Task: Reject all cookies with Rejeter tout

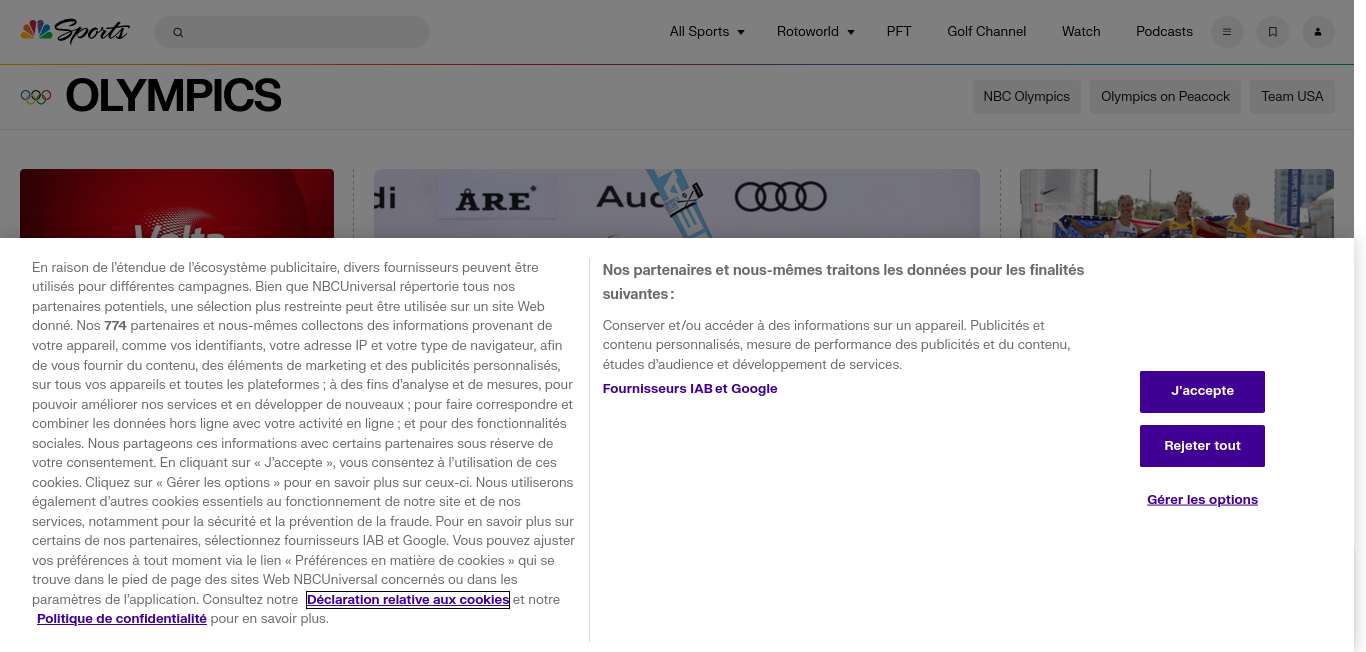Action: 1202,446
